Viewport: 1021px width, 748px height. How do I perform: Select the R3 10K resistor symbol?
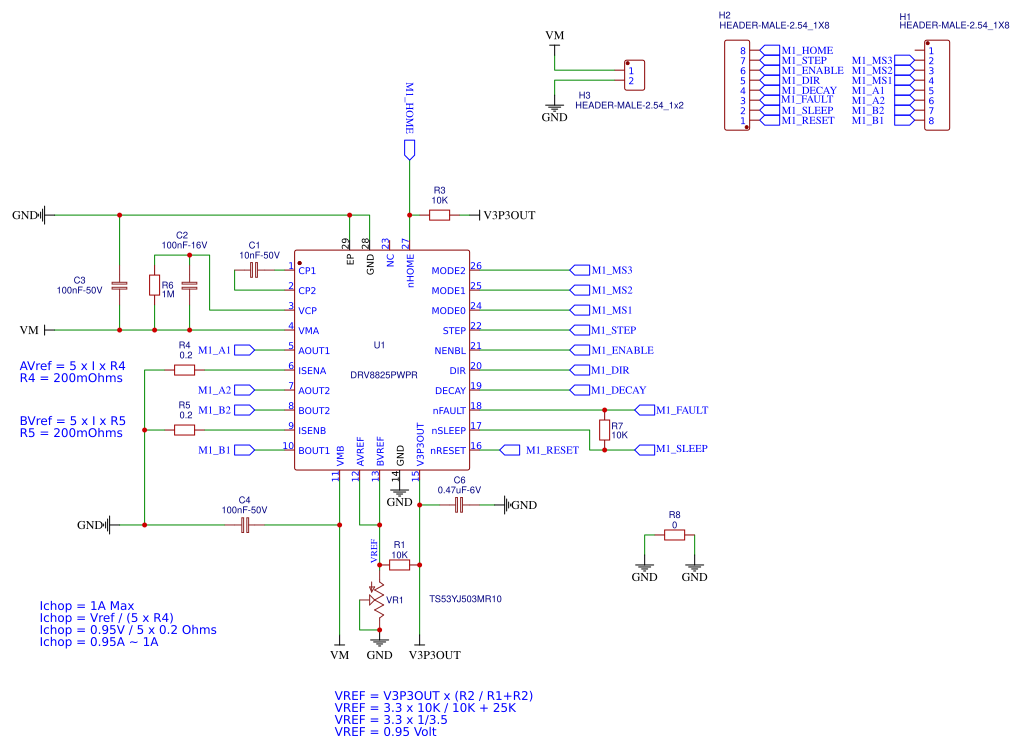(440, 215)
